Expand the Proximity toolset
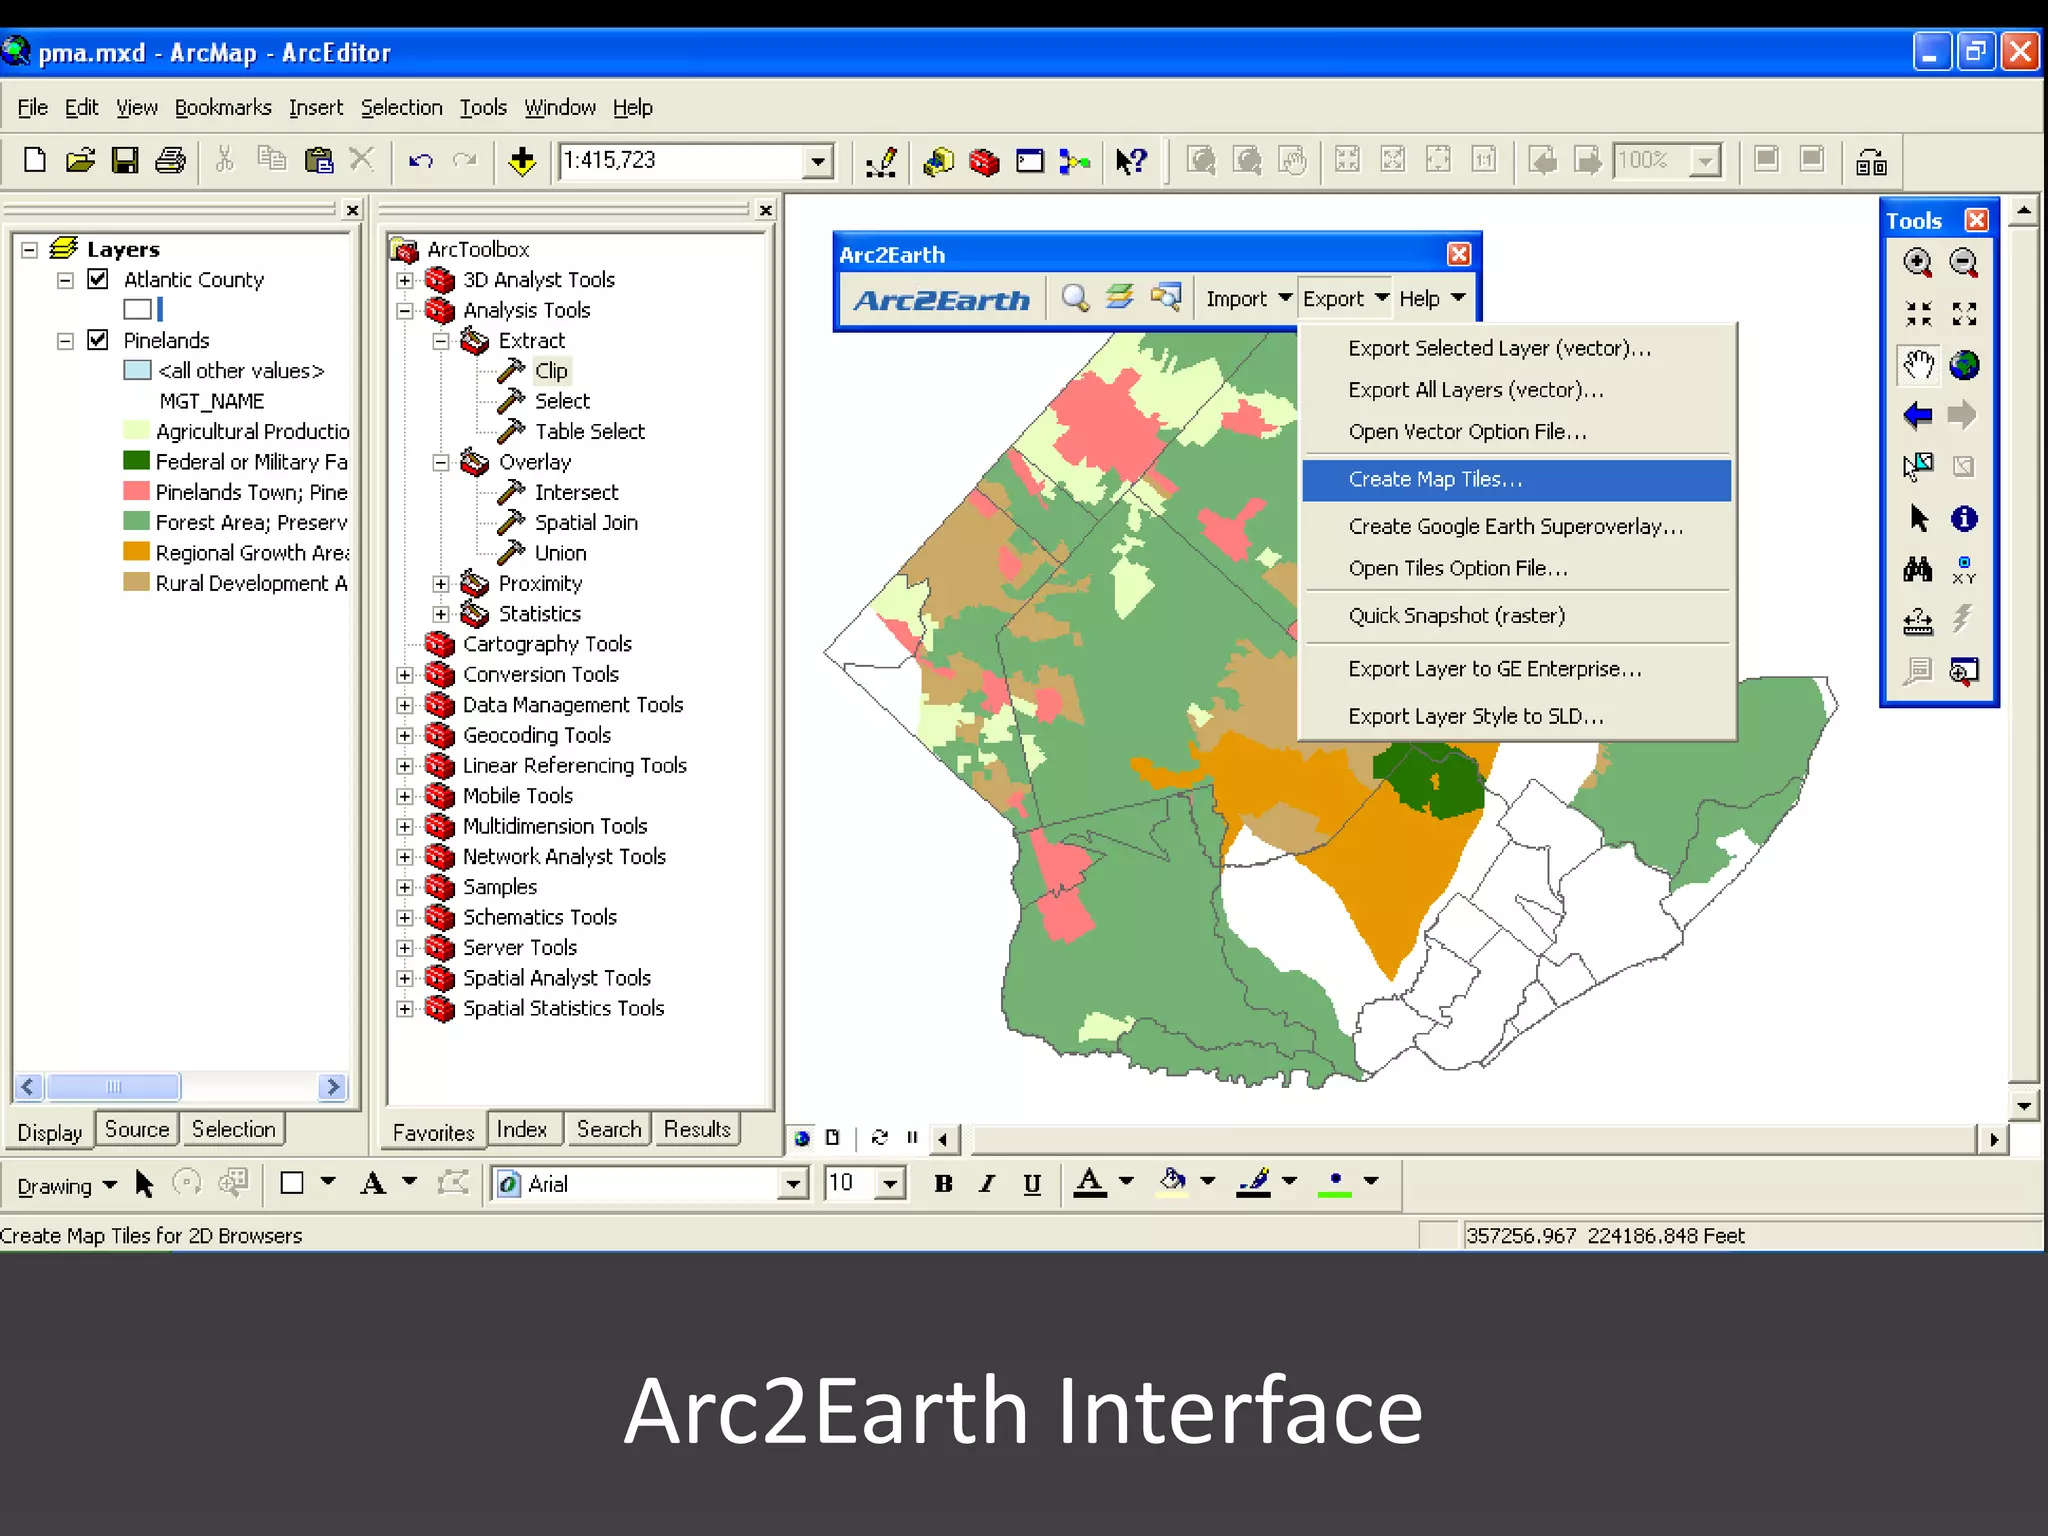The height and width of the screenshot is (1536, 2048). 440,584
